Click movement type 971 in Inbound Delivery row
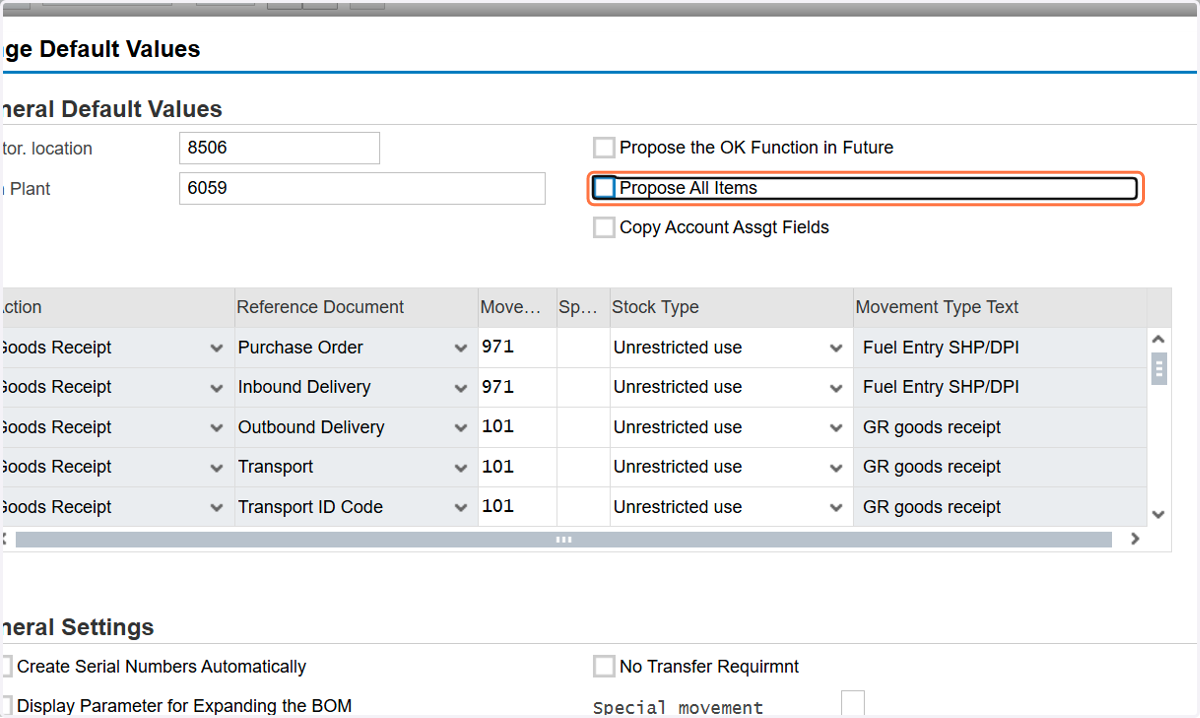1200x718 pixels. [x=518, y=387]
